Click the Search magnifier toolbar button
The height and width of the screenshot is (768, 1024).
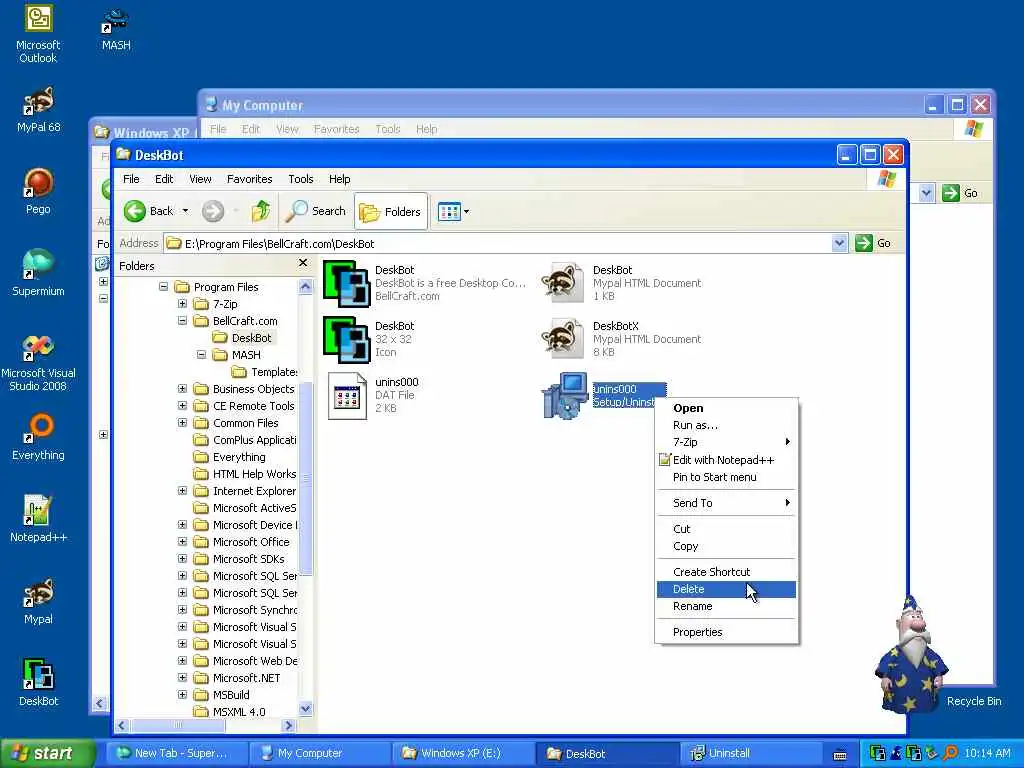[x=316, y=211]
